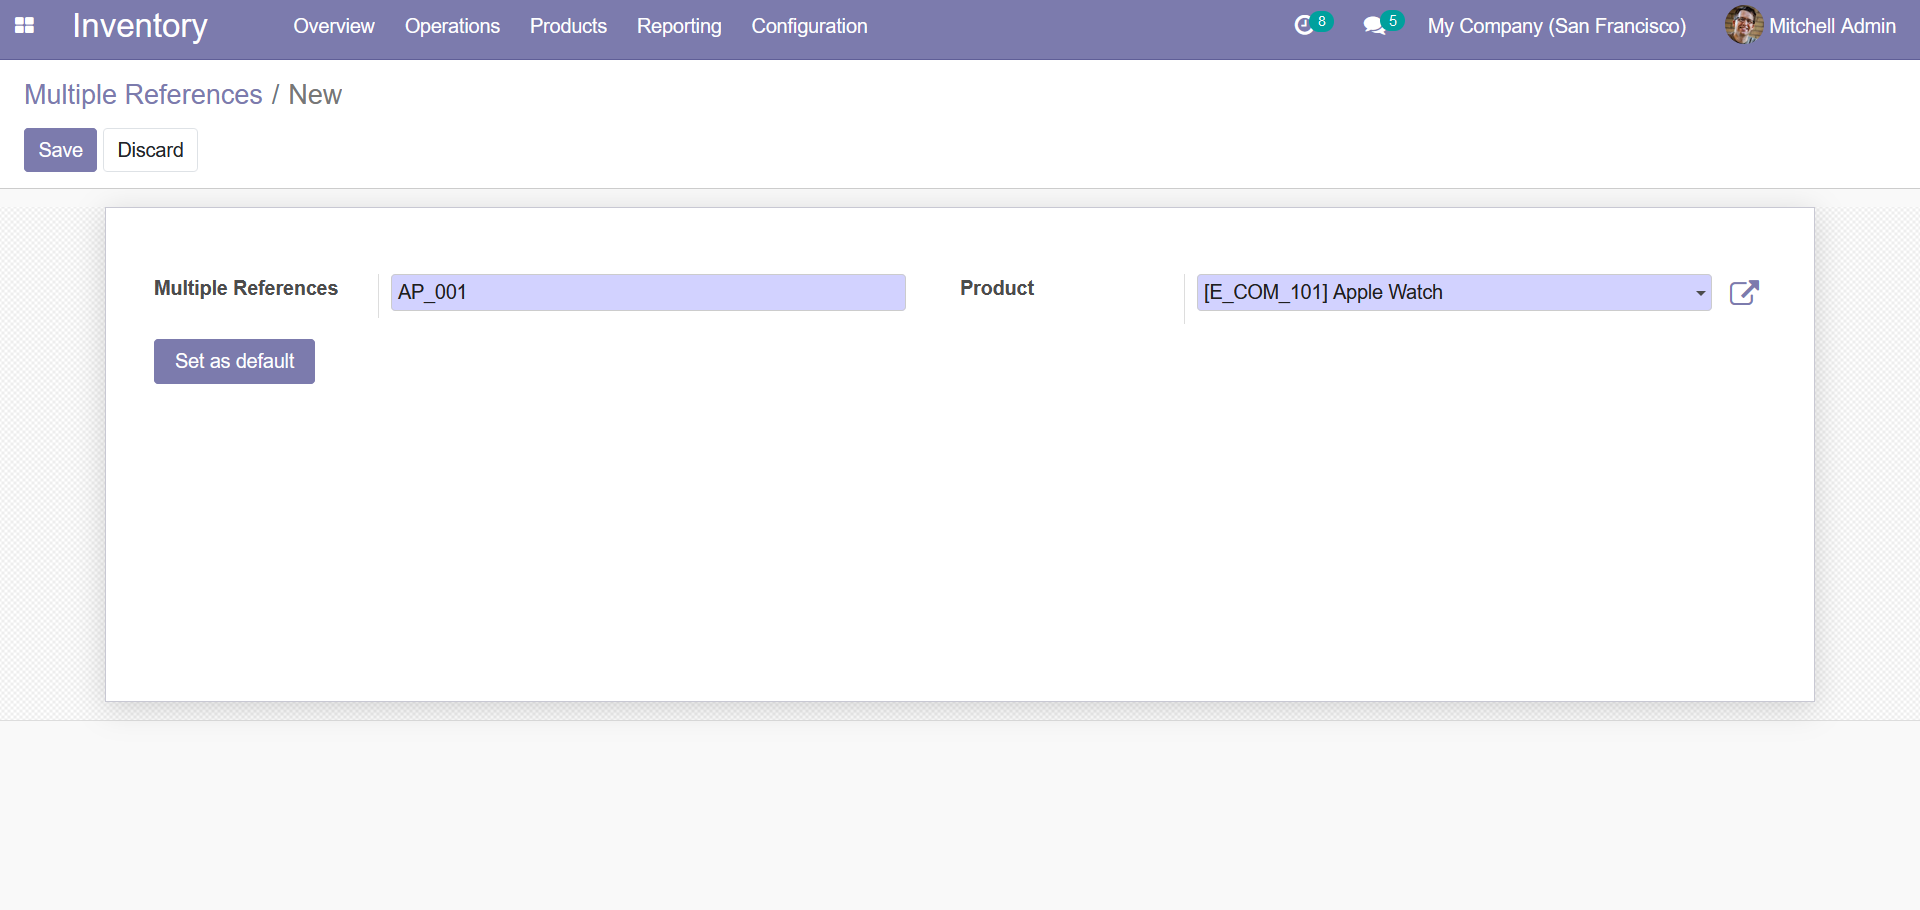Save the new reference record

point(60,150)
